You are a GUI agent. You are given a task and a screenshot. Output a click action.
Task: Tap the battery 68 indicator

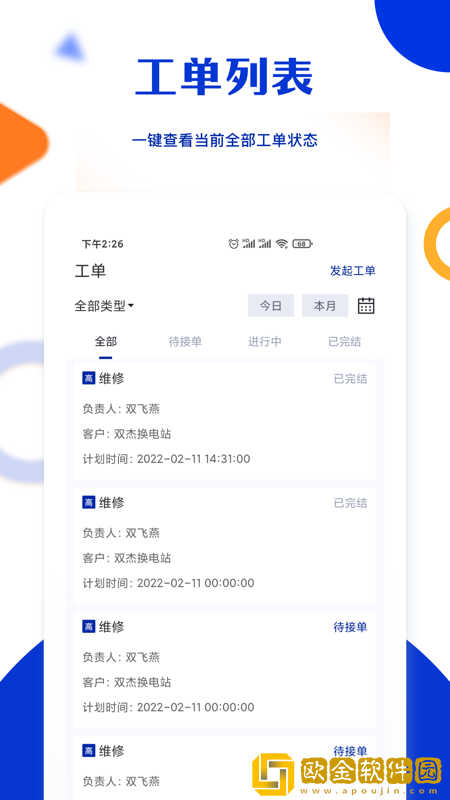(x=302, y=244)
